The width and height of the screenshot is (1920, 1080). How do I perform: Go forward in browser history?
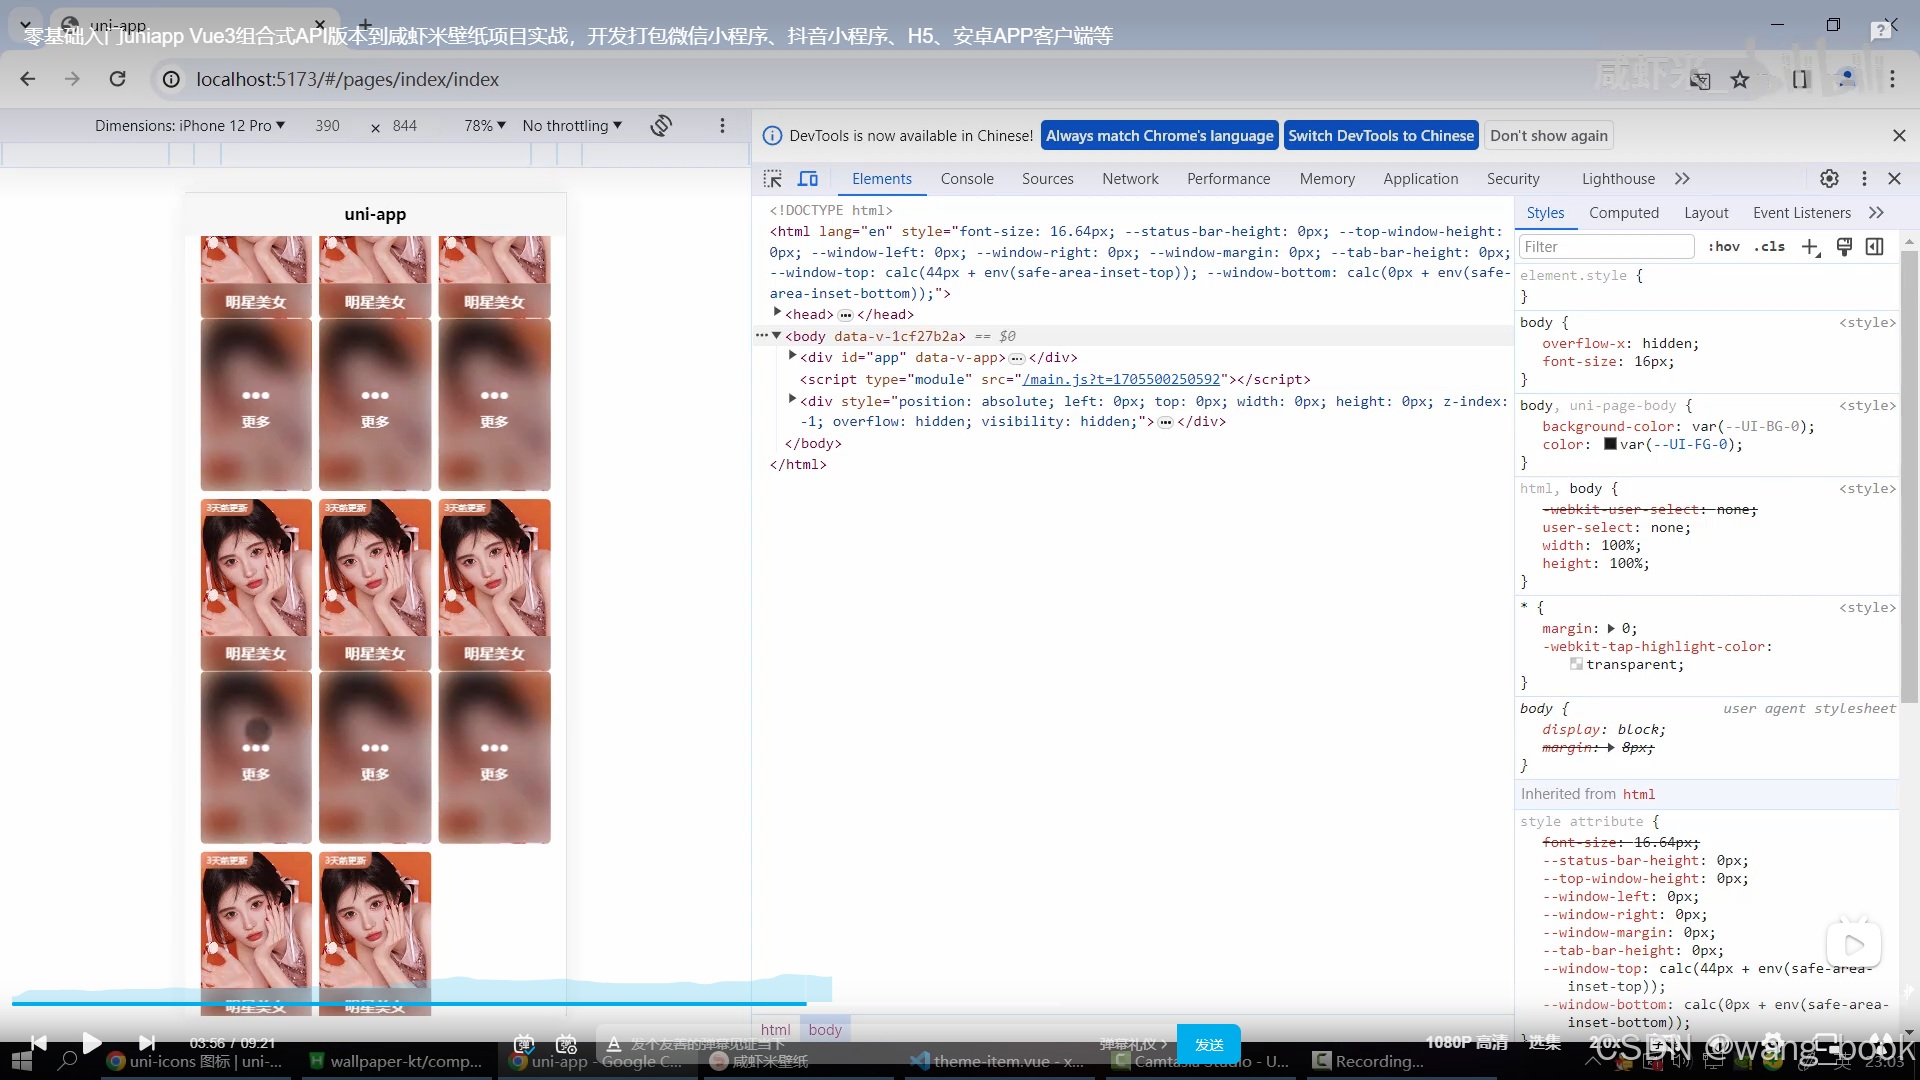point(72,79)
